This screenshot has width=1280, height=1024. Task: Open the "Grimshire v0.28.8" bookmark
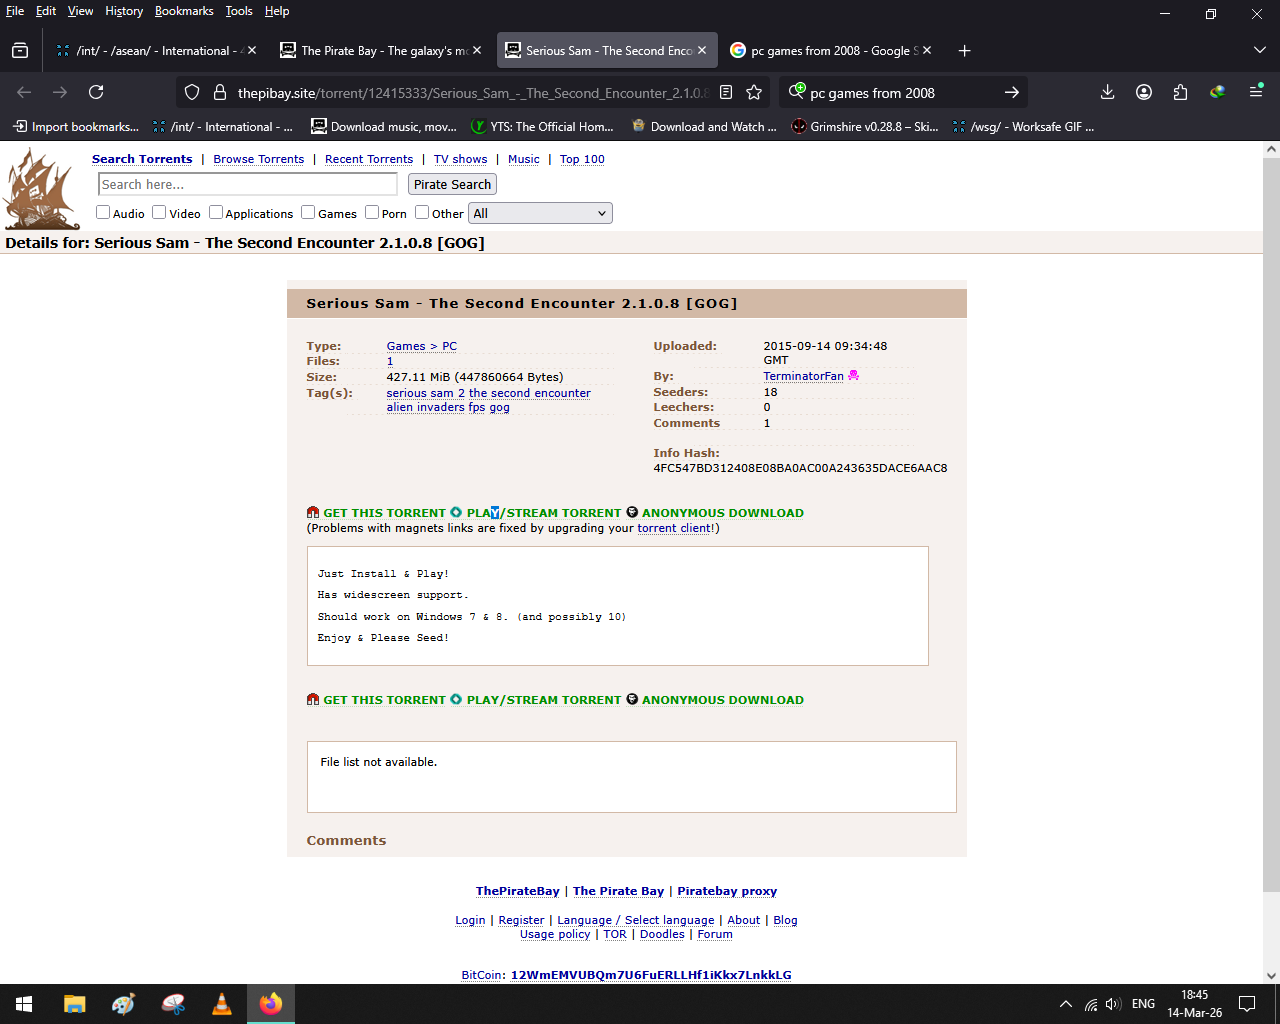click(x=865, y=127)
